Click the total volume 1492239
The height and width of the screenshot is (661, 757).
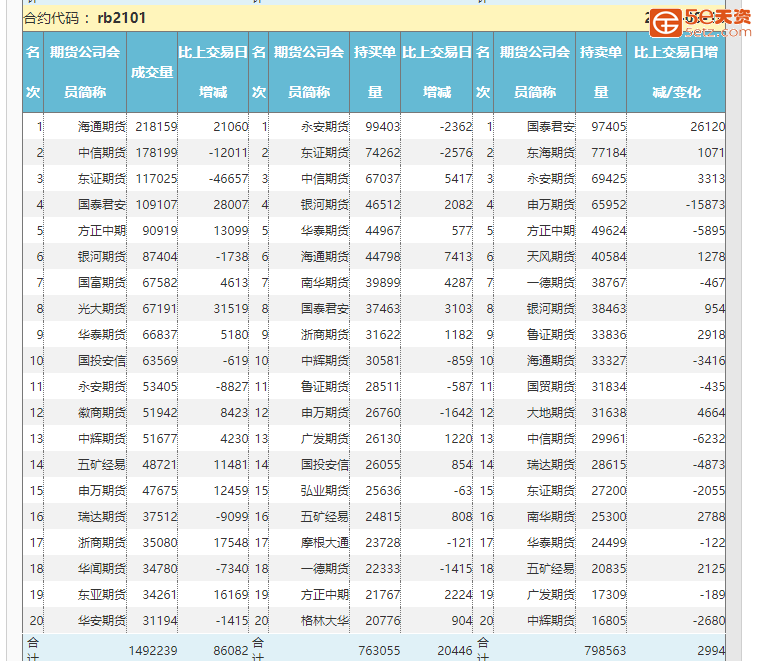point(153,651)
